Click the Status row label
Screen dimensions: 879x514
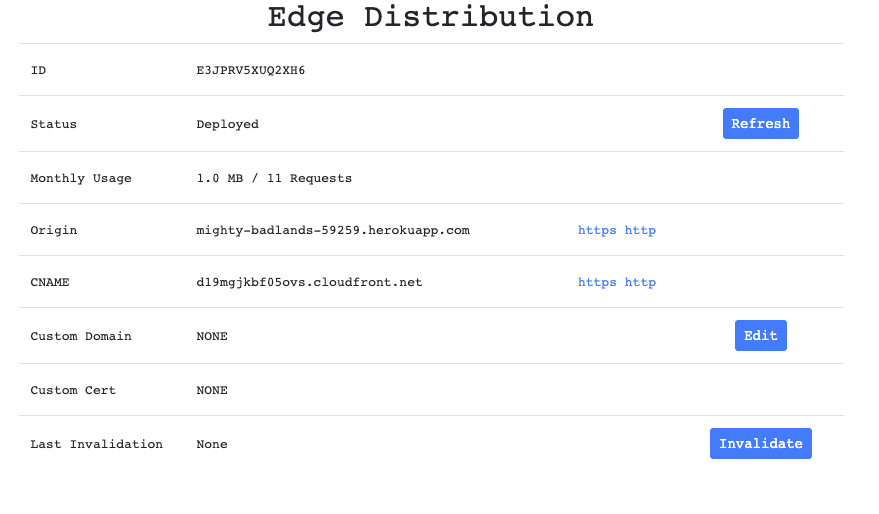tap(54, 124)
